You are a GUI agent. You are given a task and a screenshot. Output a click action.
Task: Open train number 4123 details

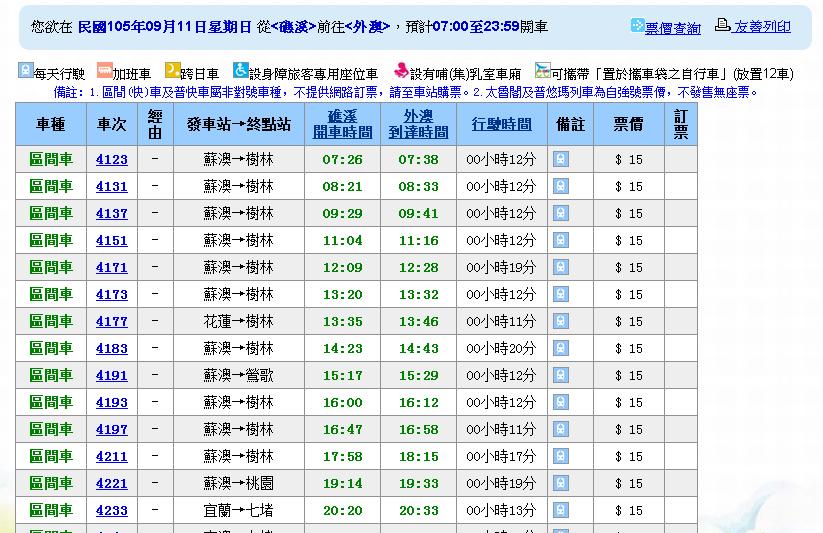(112, 160)
